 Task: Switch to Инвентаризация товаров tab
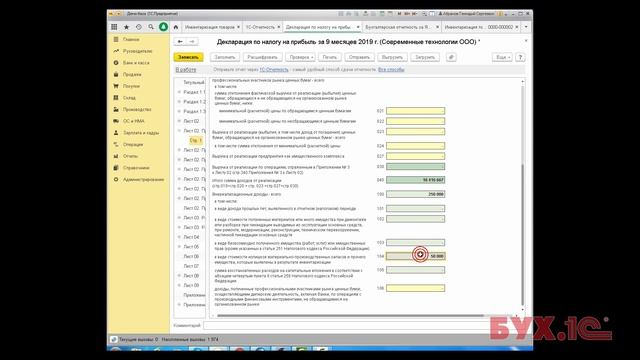[x=209, y=27]
